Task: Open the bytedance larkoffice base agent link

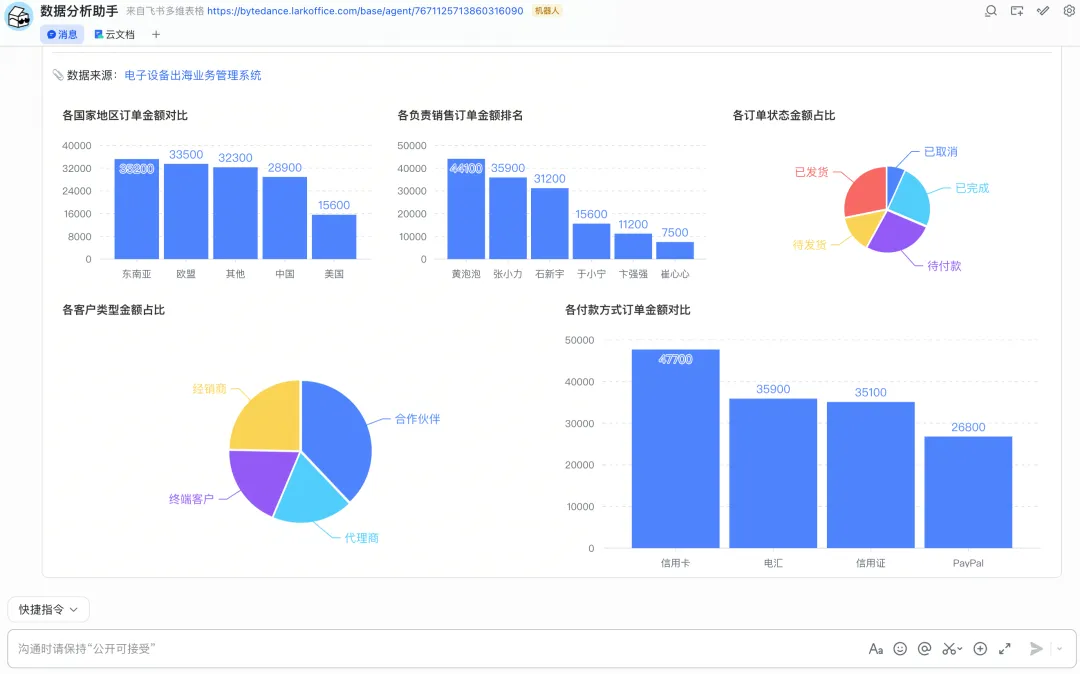Action: point(365,11)
